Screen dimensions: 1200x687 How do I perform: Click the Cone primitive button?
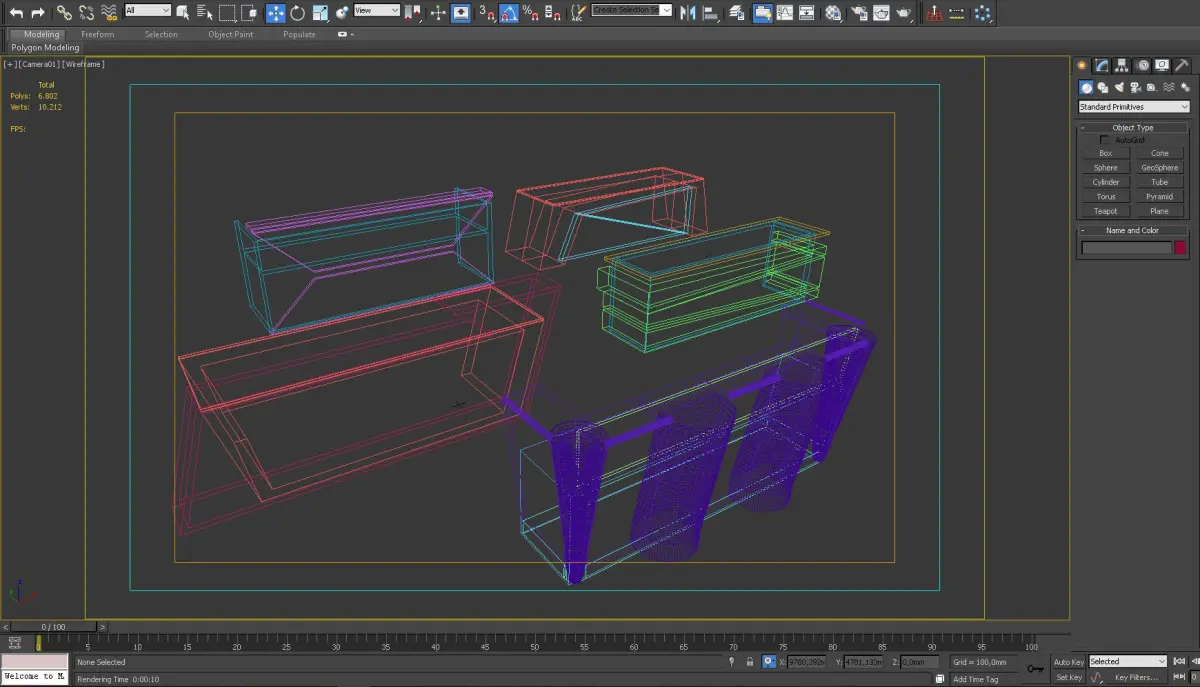point(1160,153)
